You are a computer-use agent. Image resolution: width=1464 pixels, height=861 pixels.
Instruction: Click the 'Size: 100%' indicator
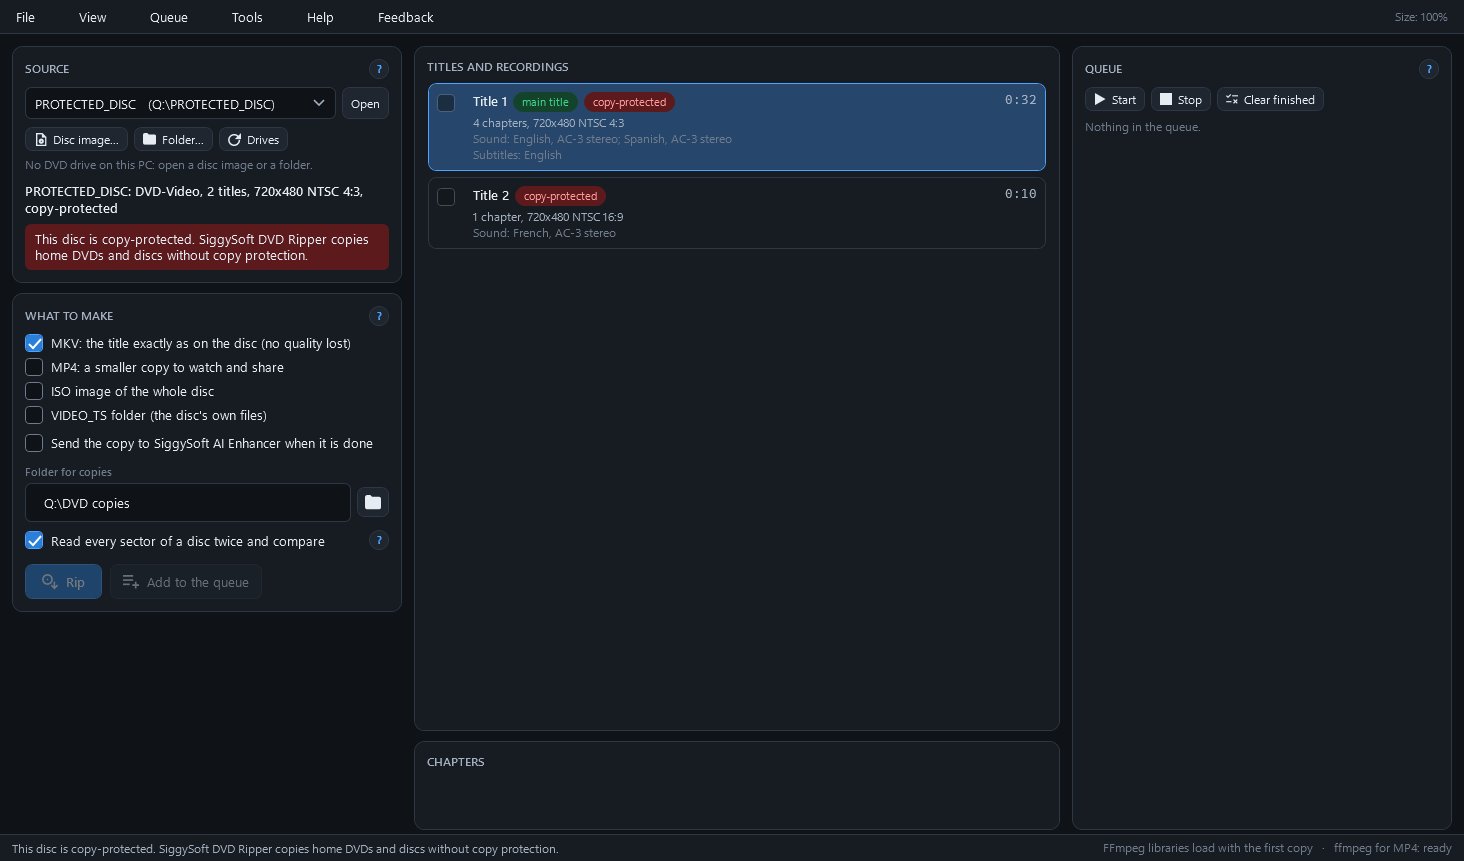point(1421,17)
